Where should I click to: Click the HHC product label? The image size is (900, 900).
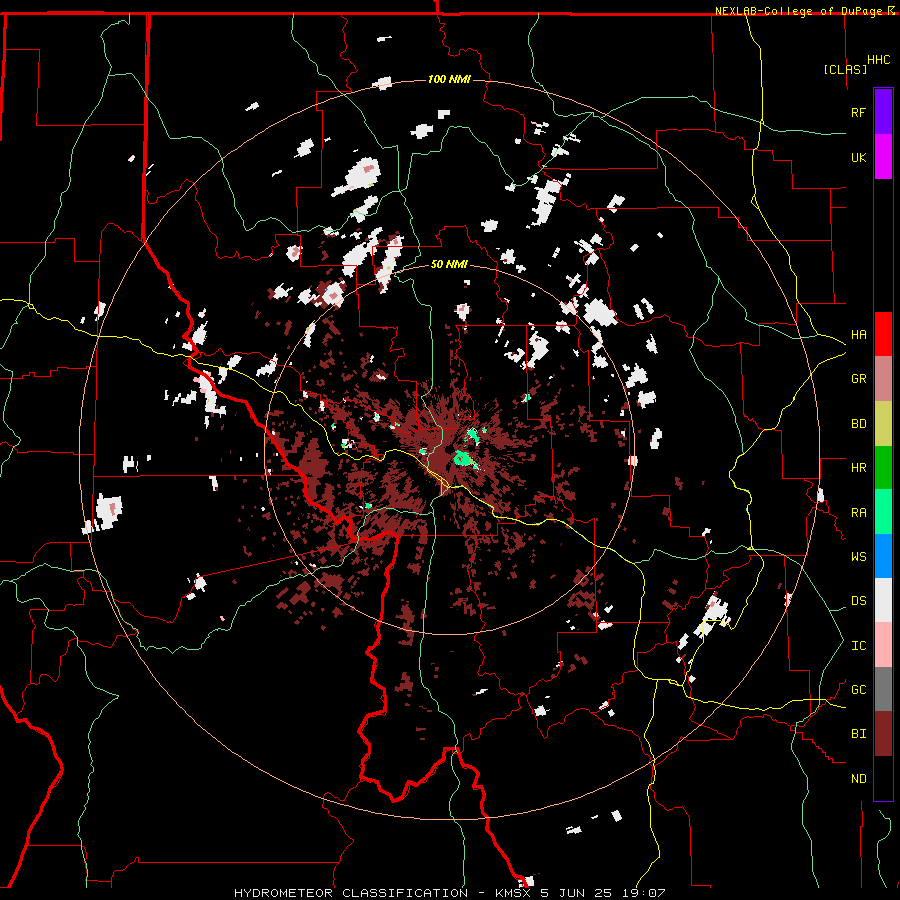(879, 60)
